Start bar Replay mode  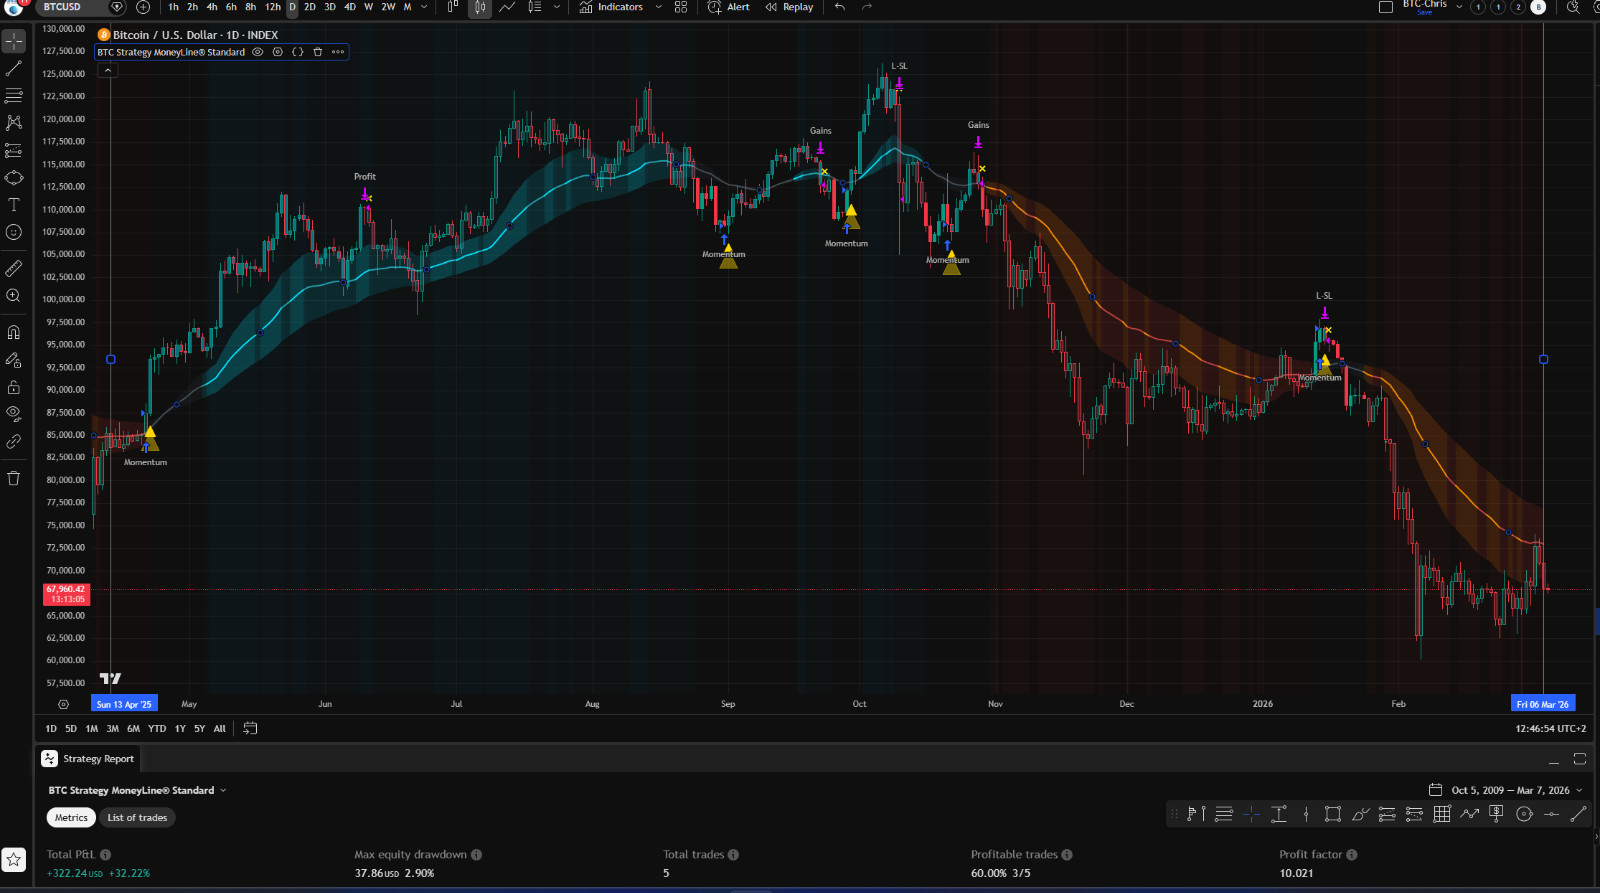[x=789, y=7]
